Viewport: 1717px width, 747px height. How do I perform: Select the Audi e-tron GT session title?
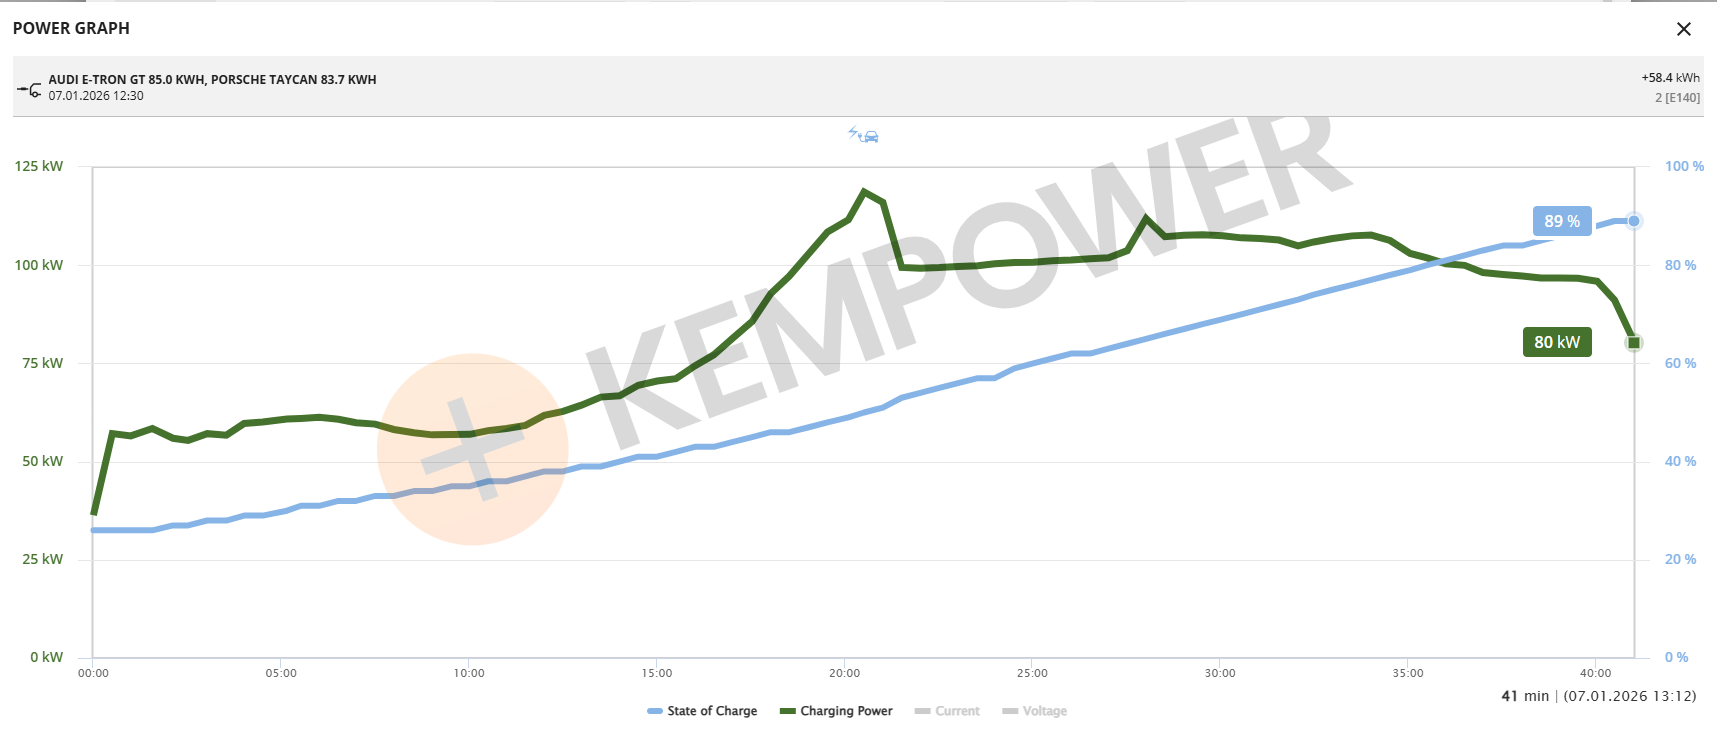212,80
